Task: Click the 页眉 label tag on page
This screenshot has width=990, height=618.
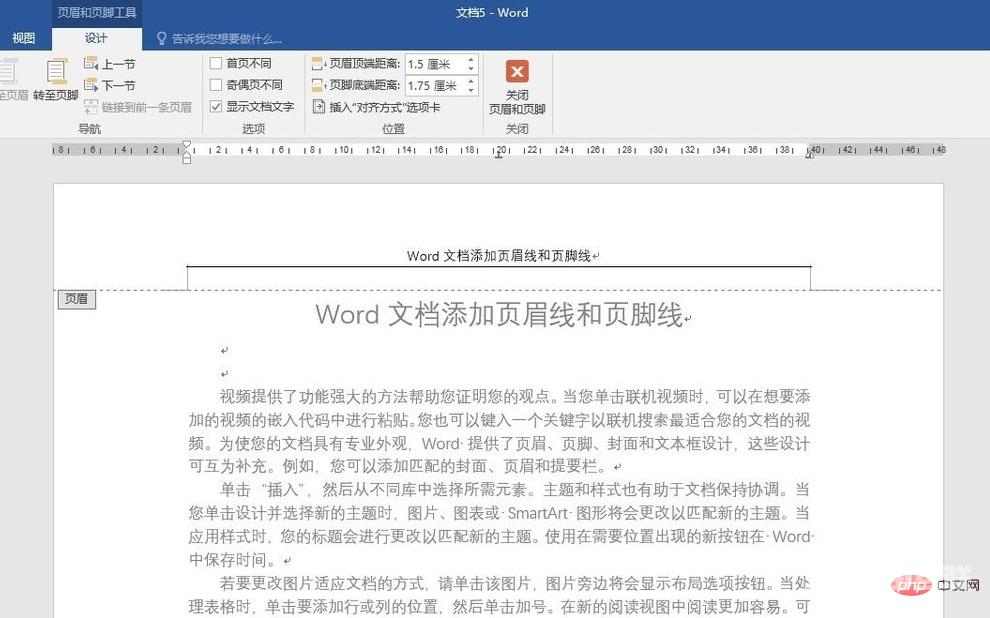Action: (x=76, y=299)
